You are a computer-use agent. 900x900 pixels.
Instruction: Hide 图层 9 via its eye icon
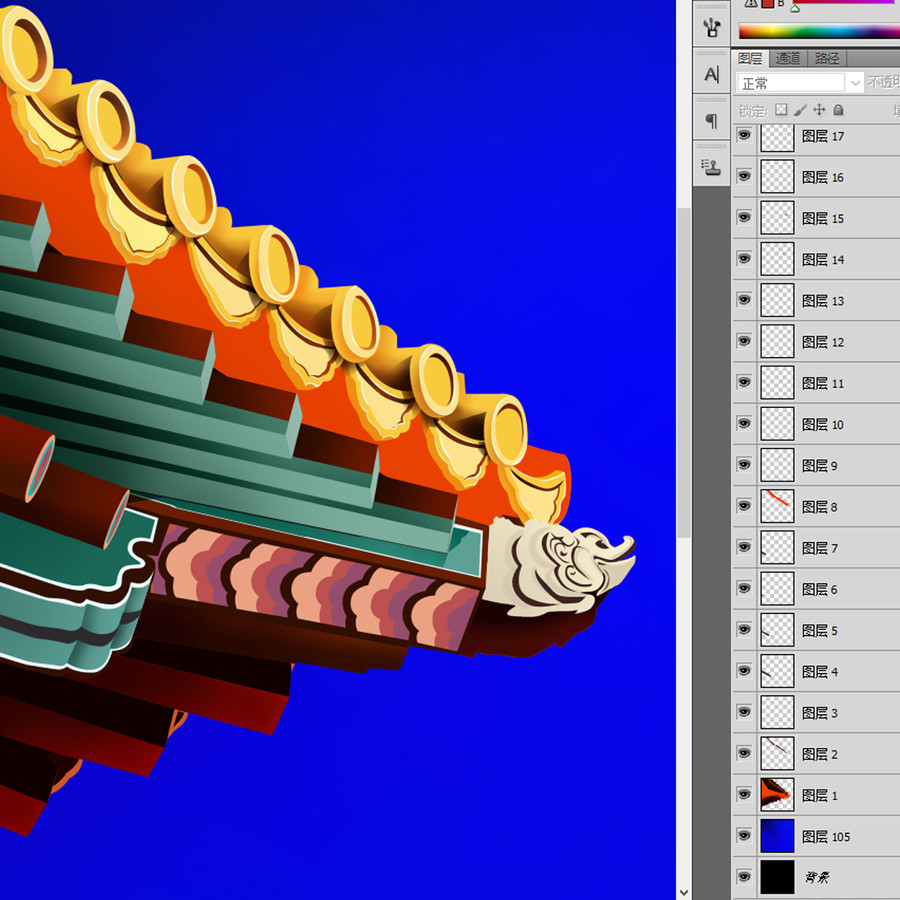[x=744, y=464]
